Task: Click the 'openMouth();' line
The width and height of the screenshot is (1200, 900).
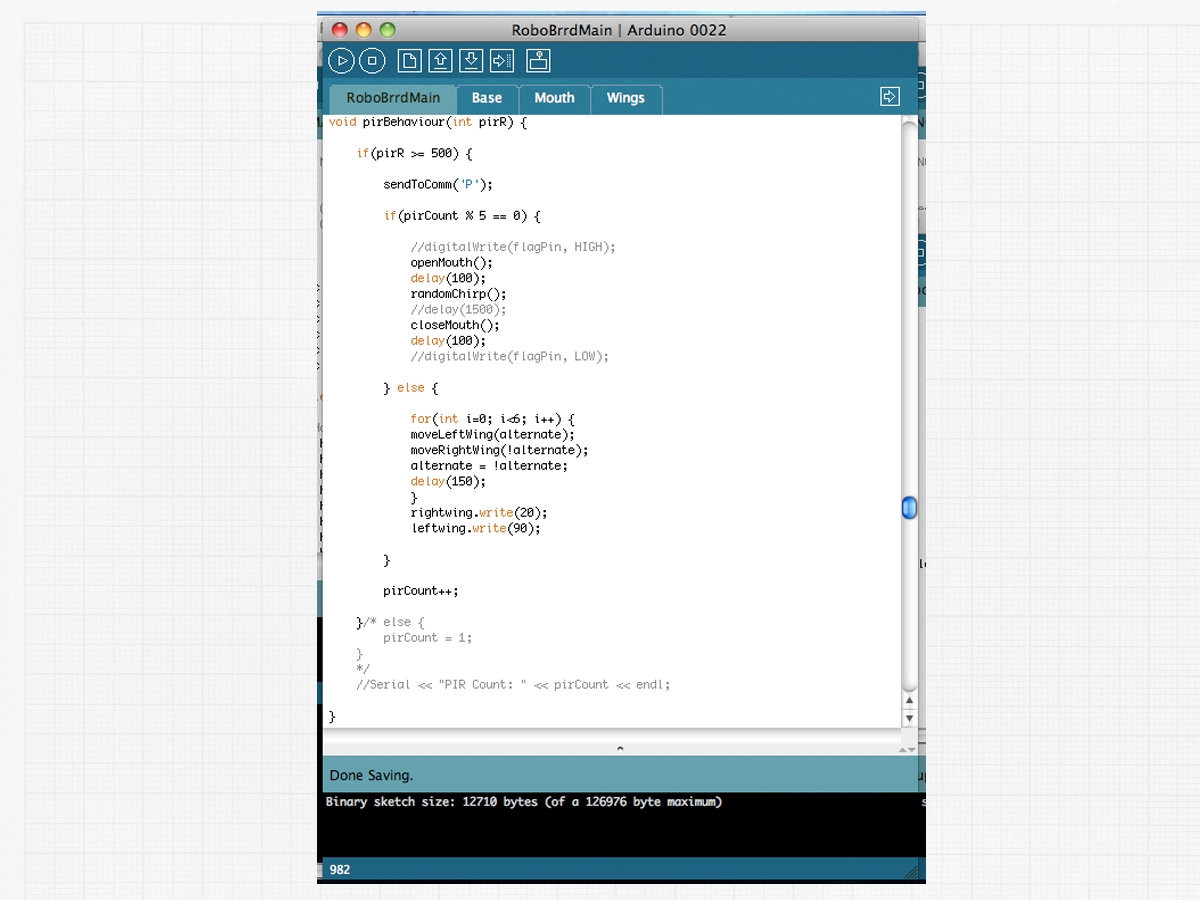Action: coord(451,262)
